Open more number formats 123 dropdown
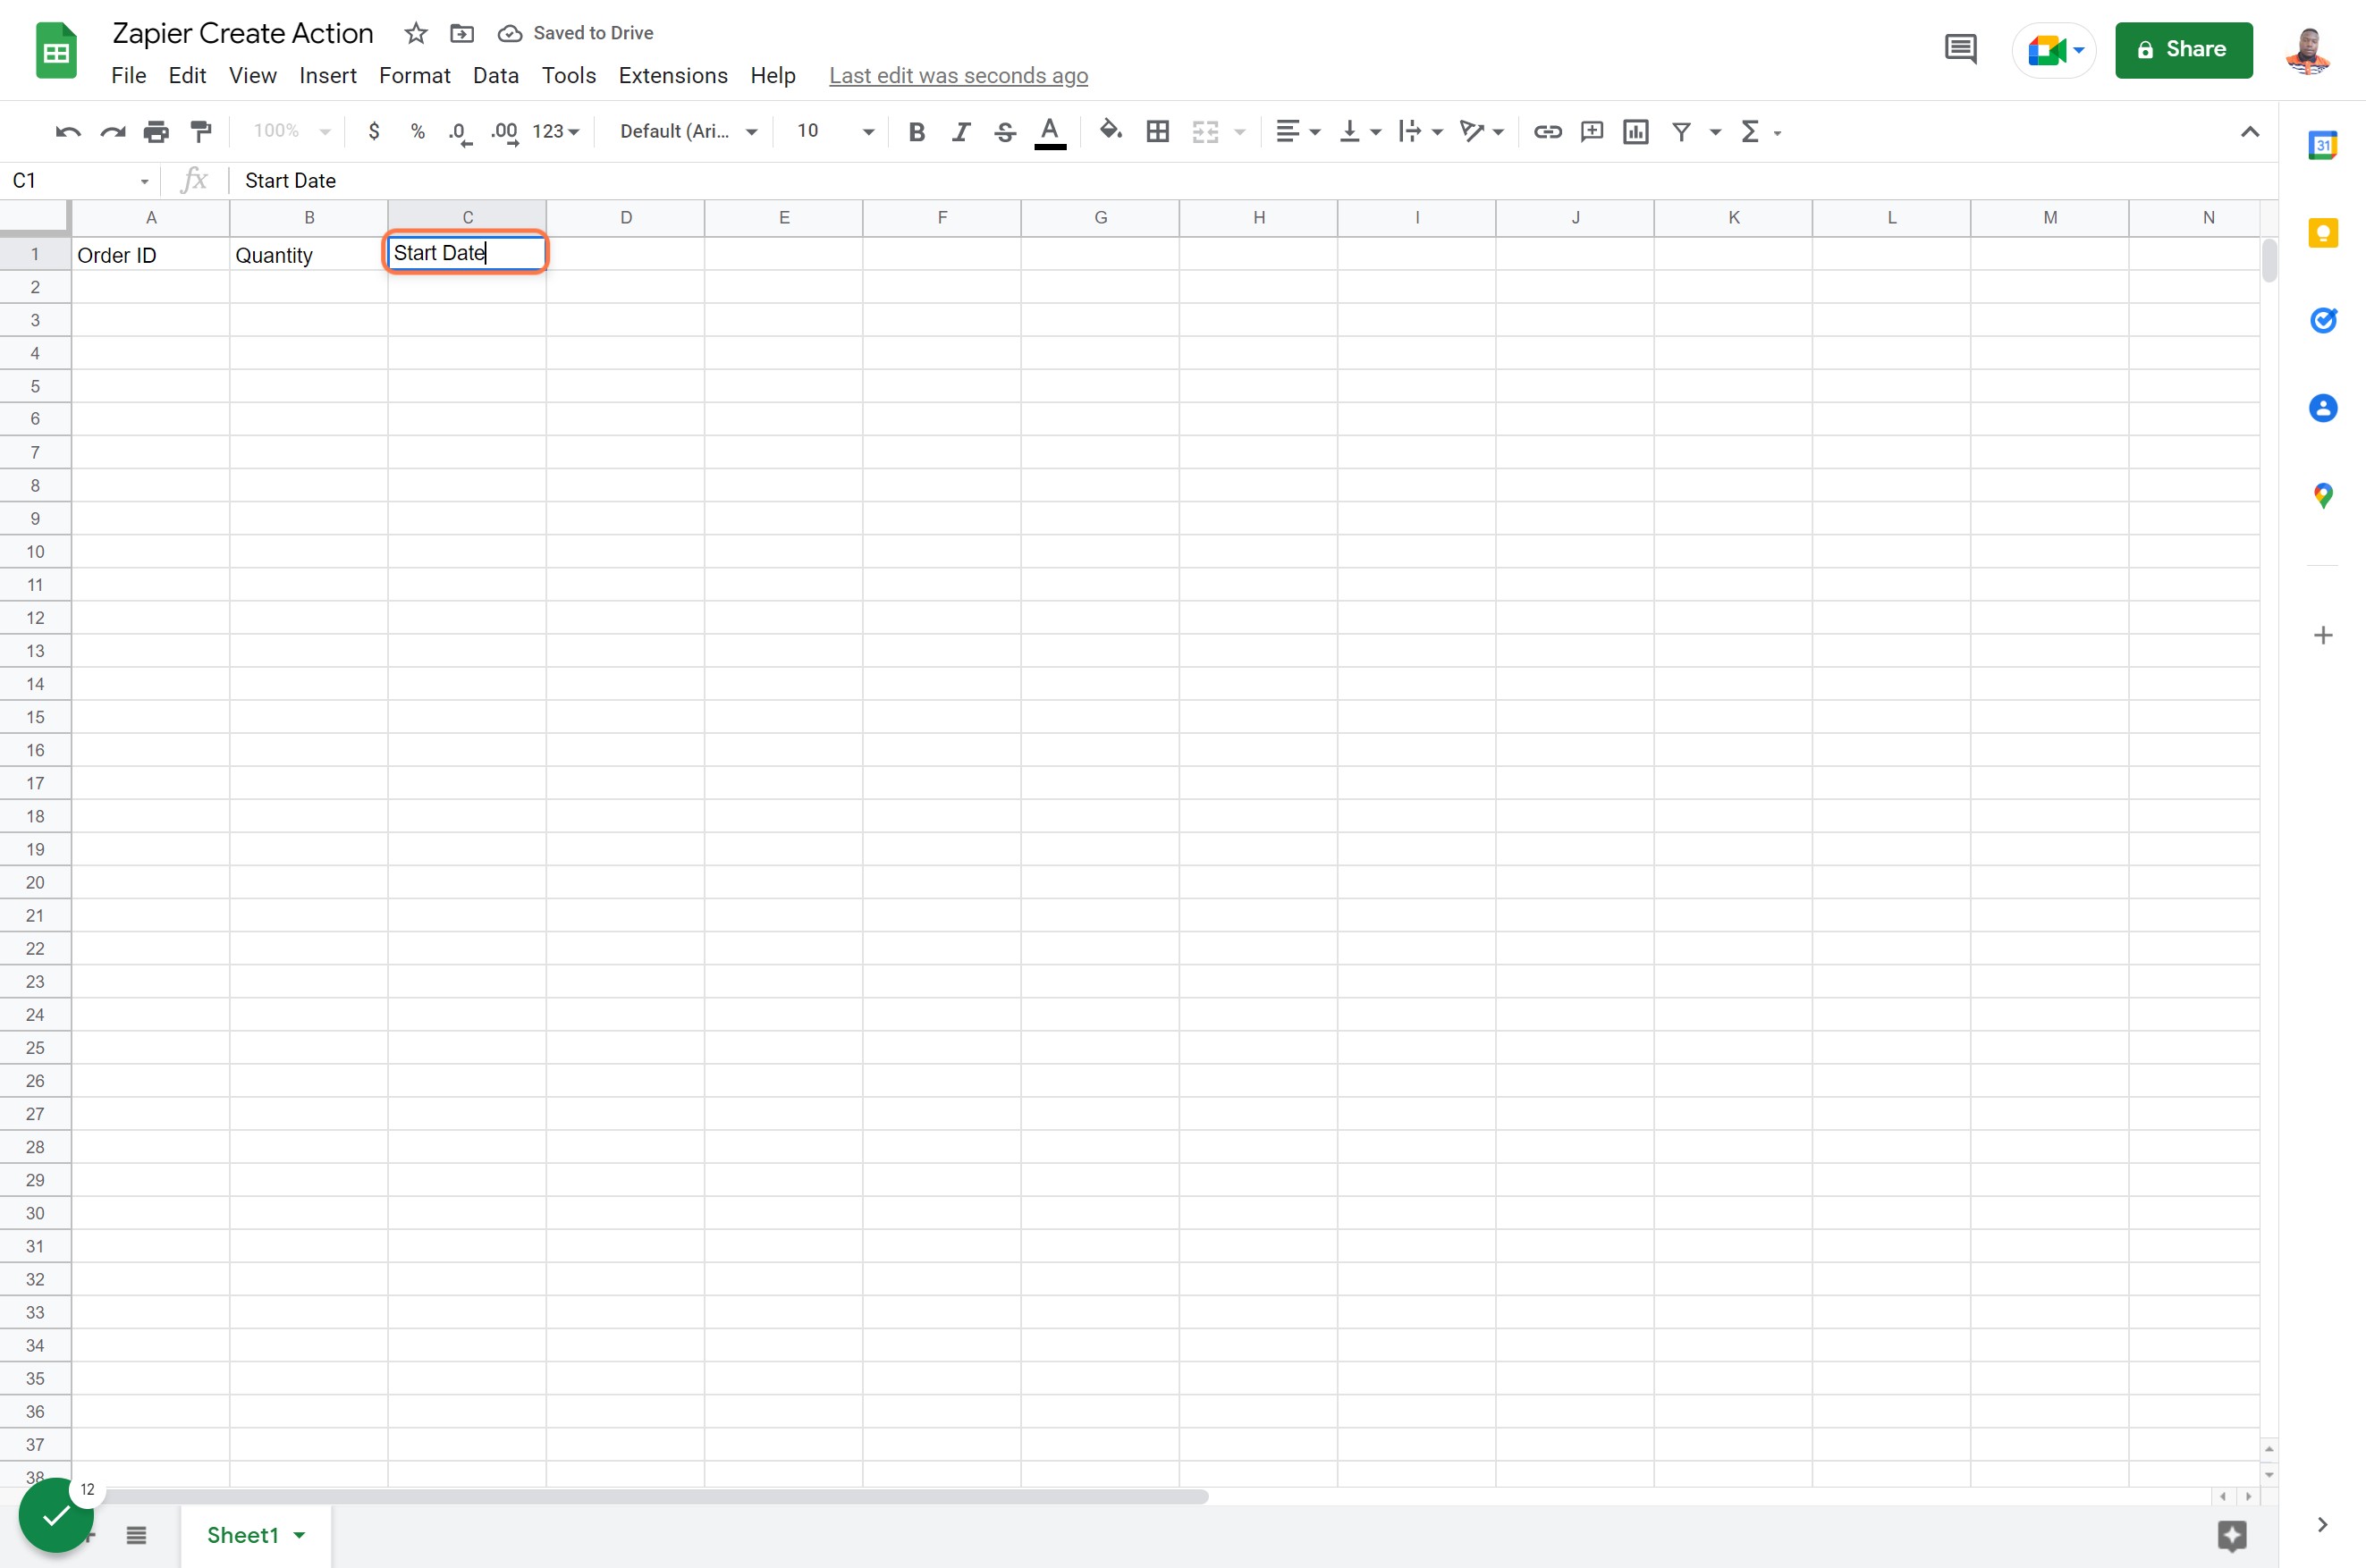The width and height of the screenshot is (2366, 1568). click(x=556, y=131)
